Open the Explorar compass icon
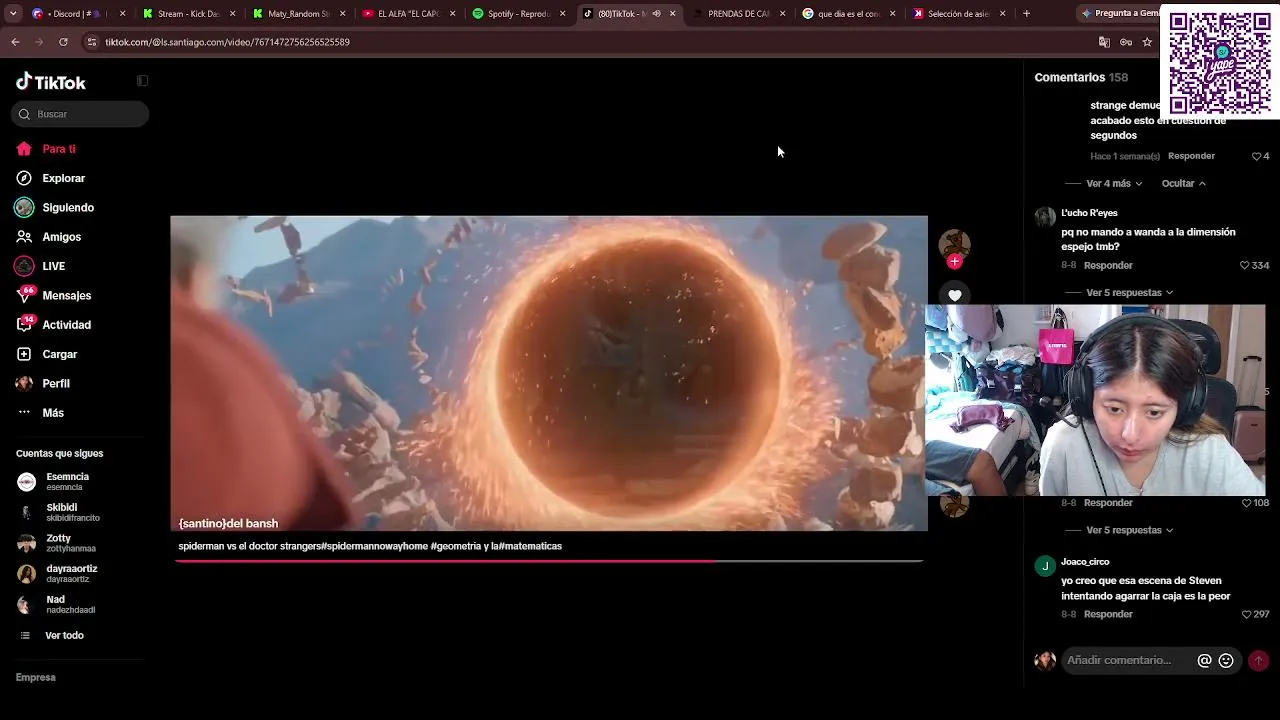Image resolution: width=1280 pixels, height=720 pixels. pyautogui.click(x=24, y=178)
